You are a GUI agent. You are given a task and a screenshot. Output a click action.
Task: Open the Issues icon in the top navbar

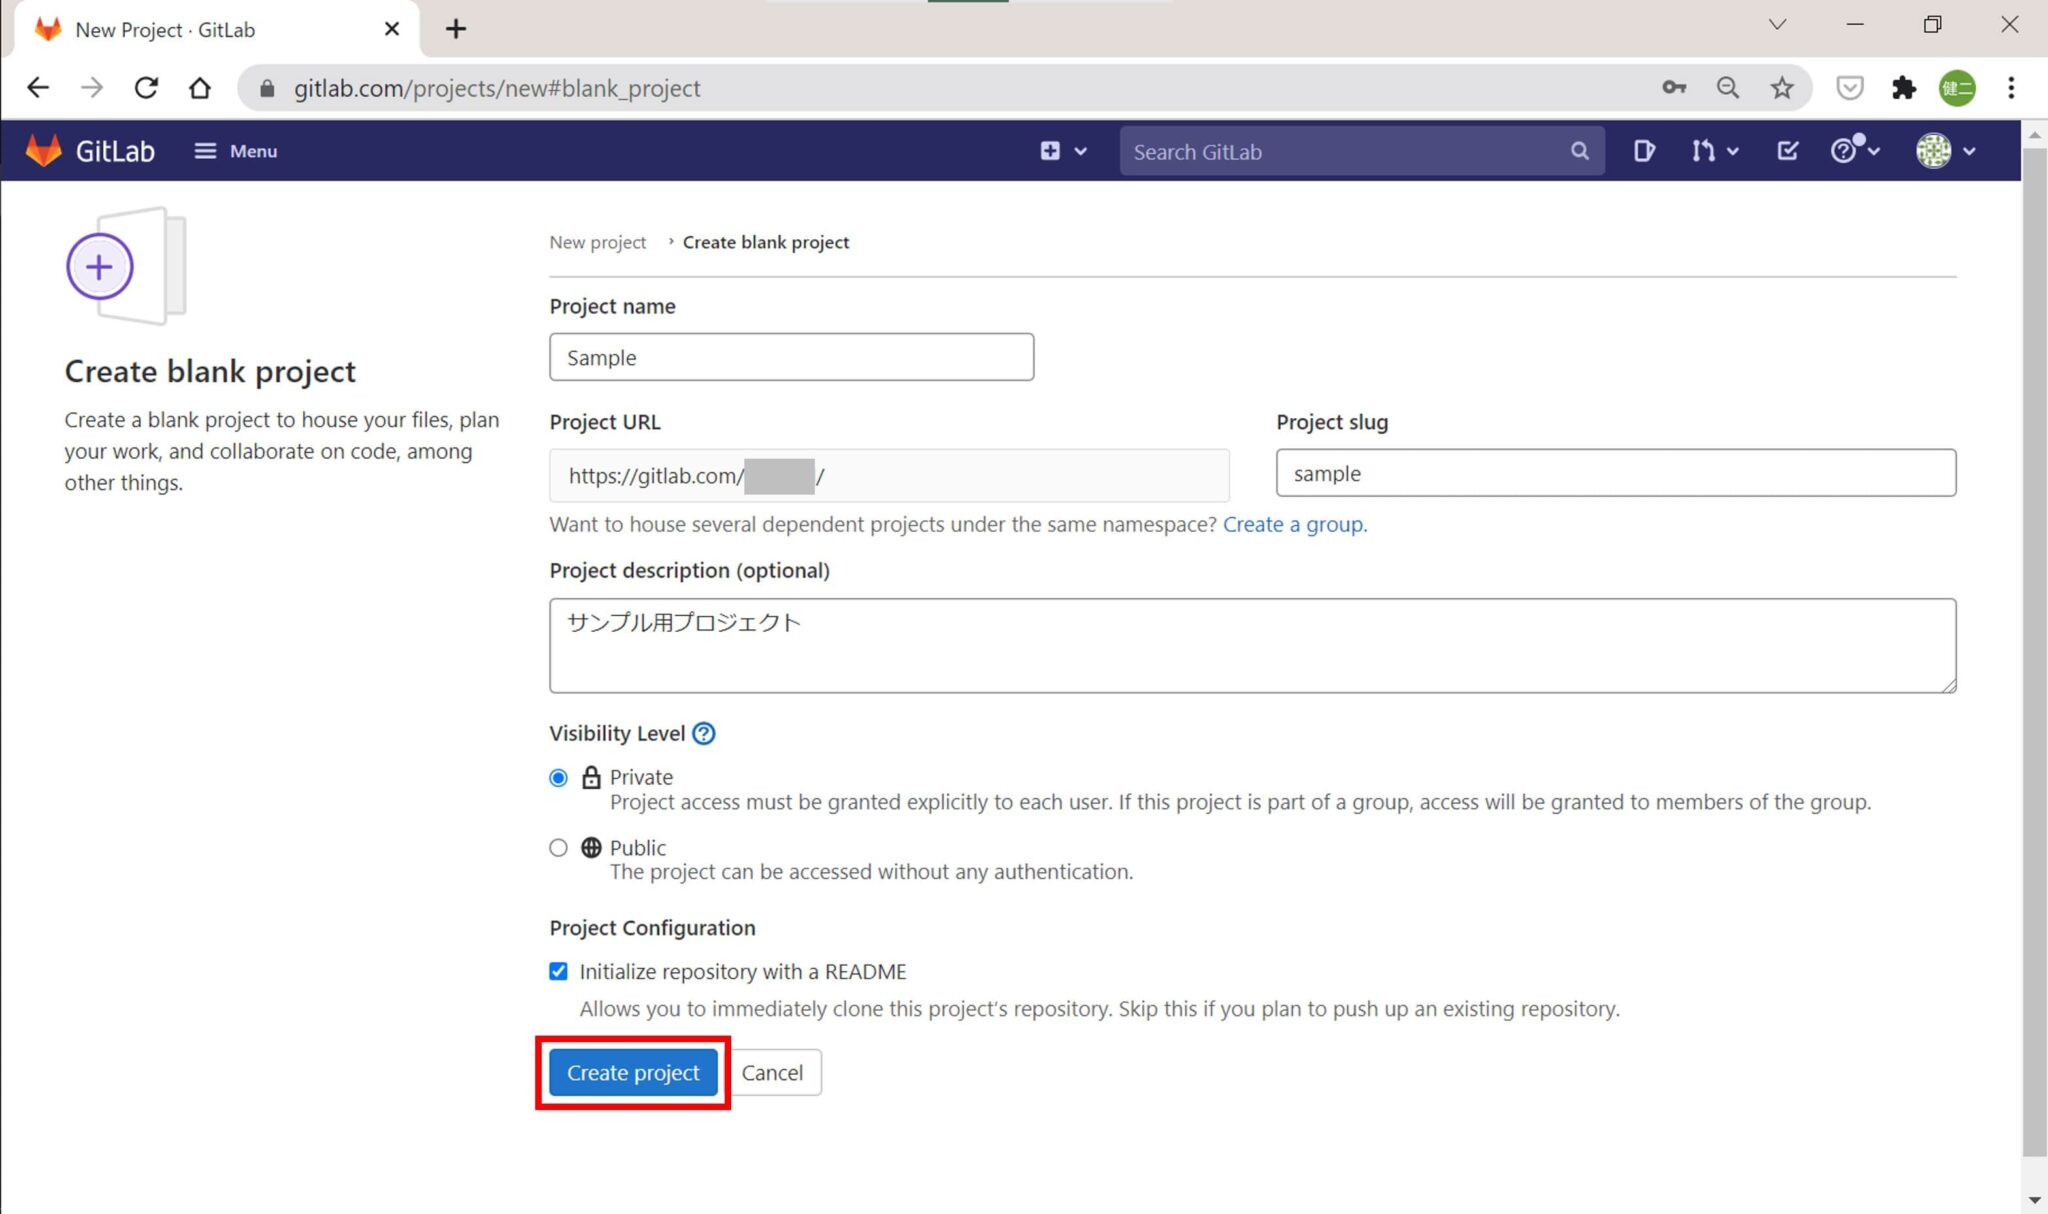[x=1645, y=150]
